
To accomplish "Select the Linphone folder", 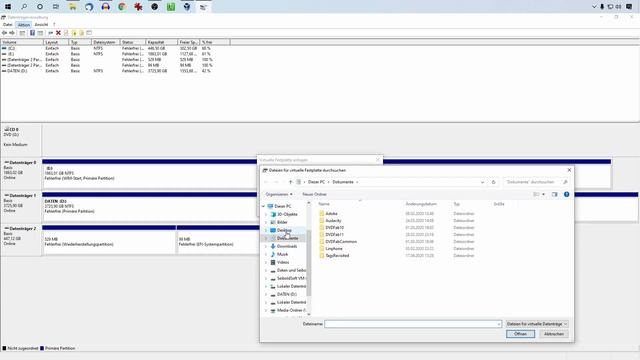I will click(334, 248).
